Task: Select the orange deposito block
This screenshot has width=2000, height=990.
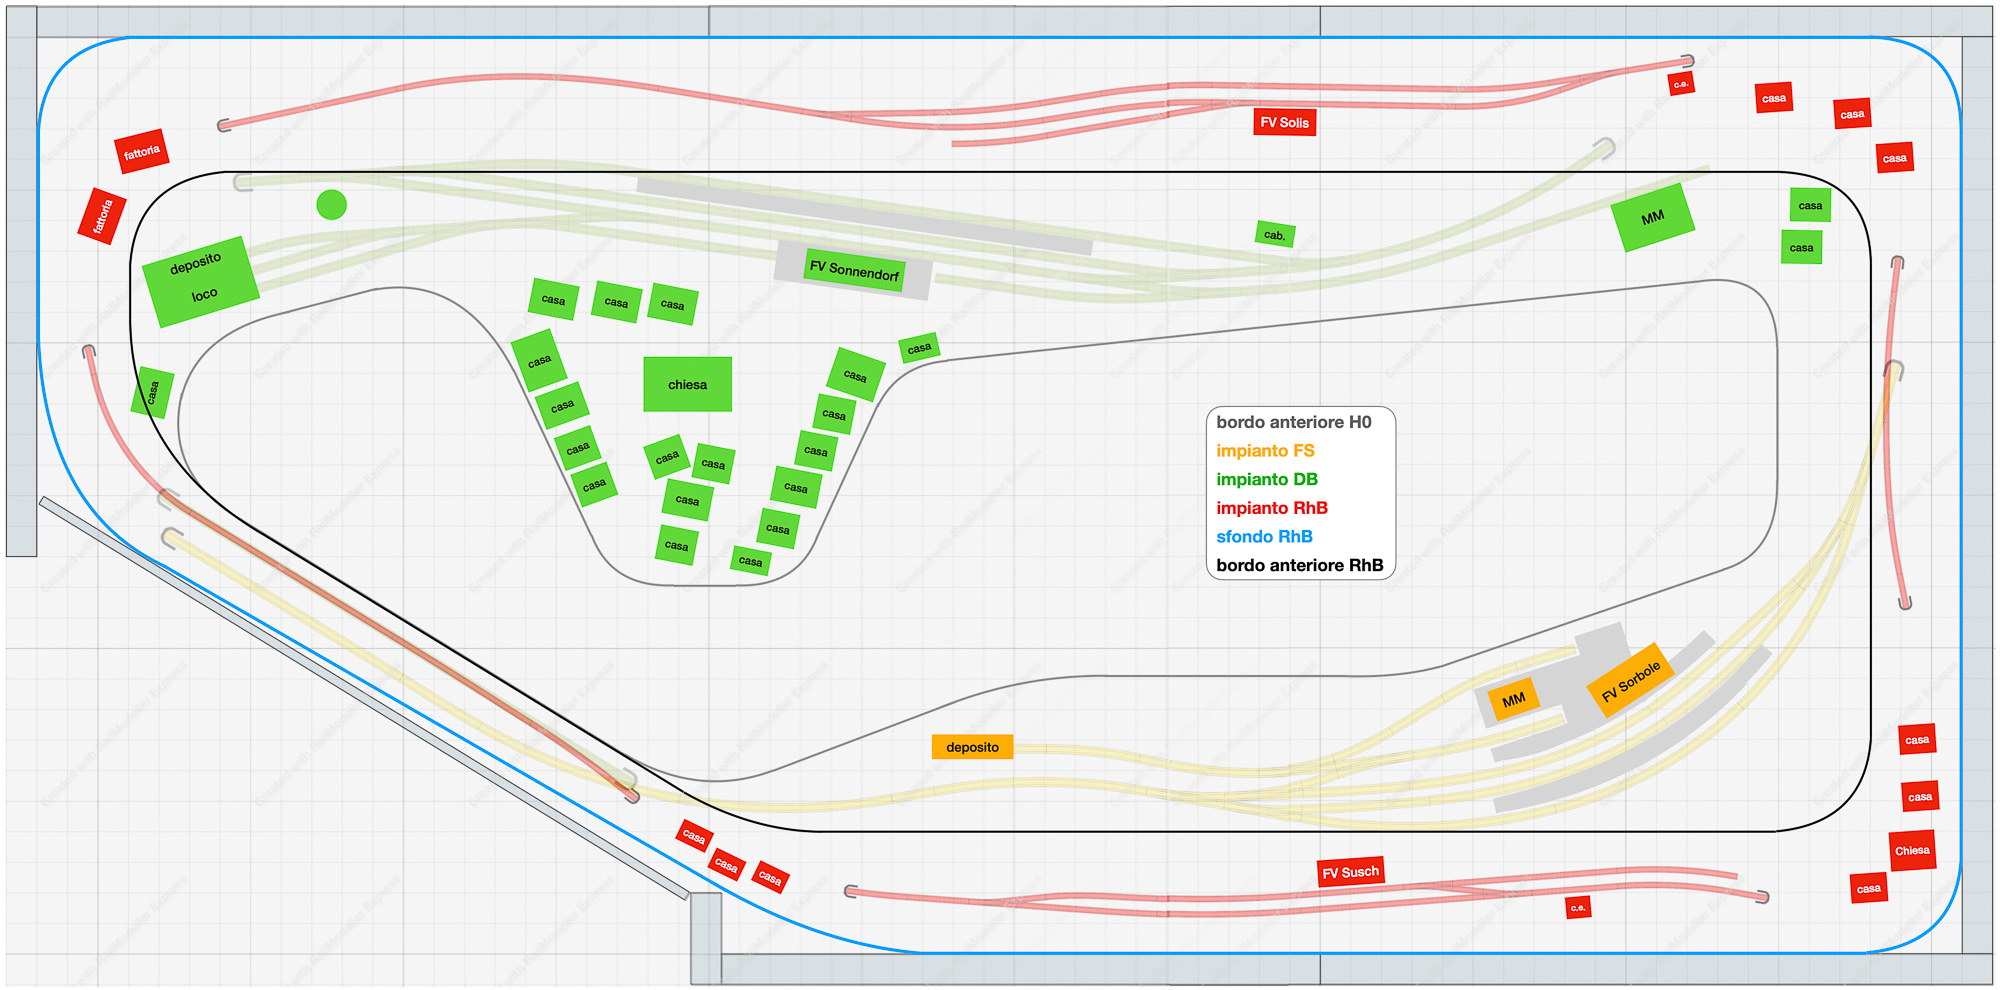Action: (972, 747)
